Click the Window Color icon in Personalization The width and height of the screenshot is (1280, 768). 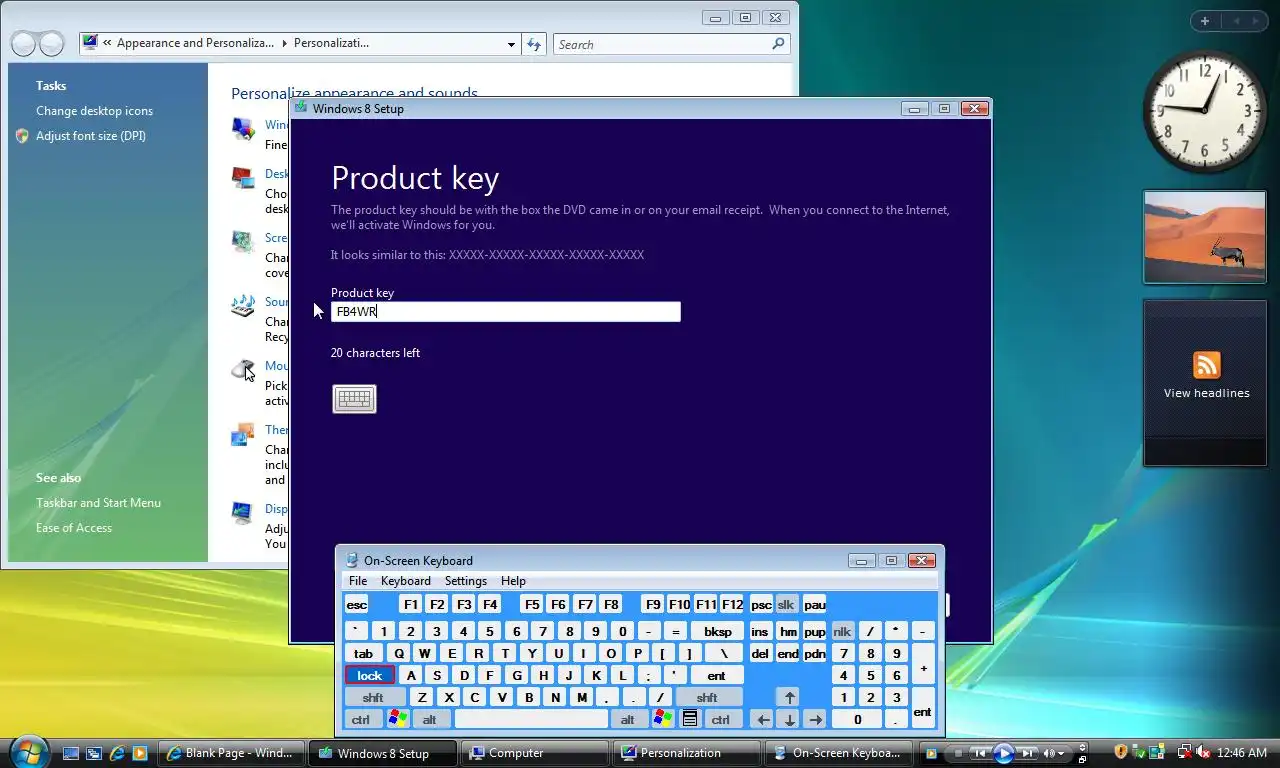(x=243, y=129)
